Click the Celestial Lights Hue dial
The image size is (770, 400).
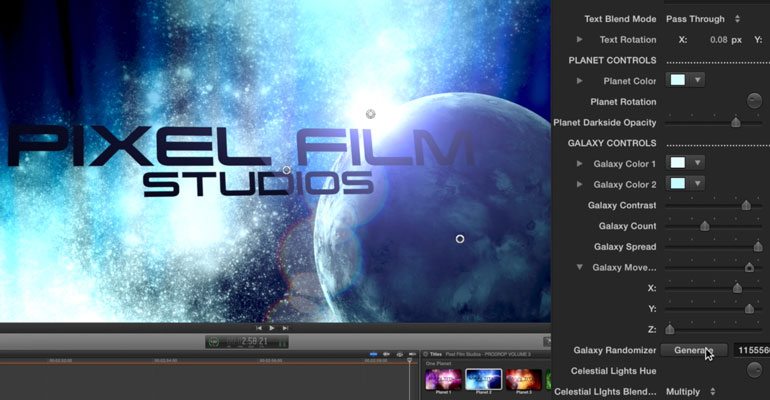754,370
